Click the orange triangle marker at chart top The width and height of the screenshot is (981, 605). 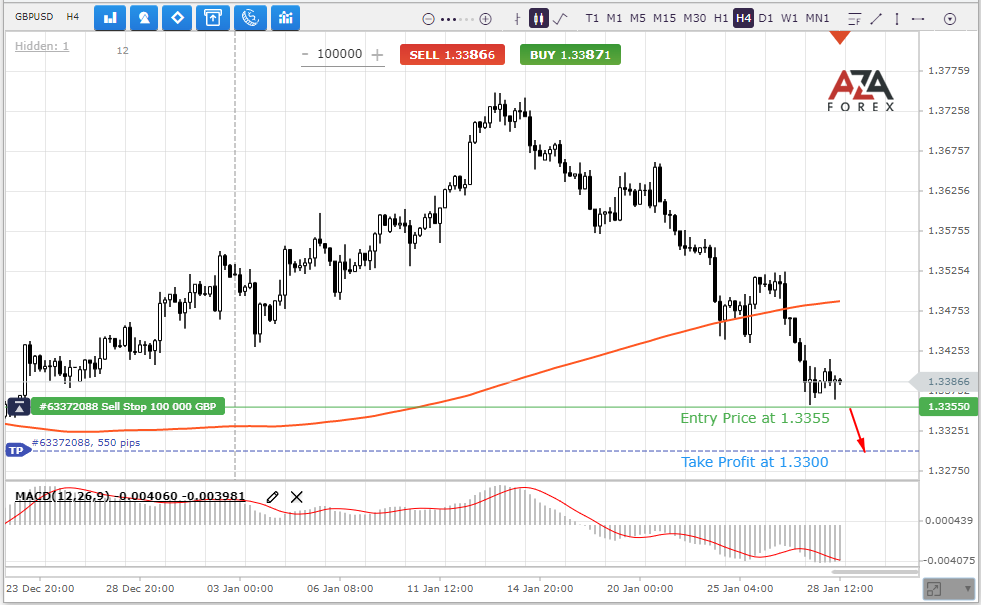840,38
